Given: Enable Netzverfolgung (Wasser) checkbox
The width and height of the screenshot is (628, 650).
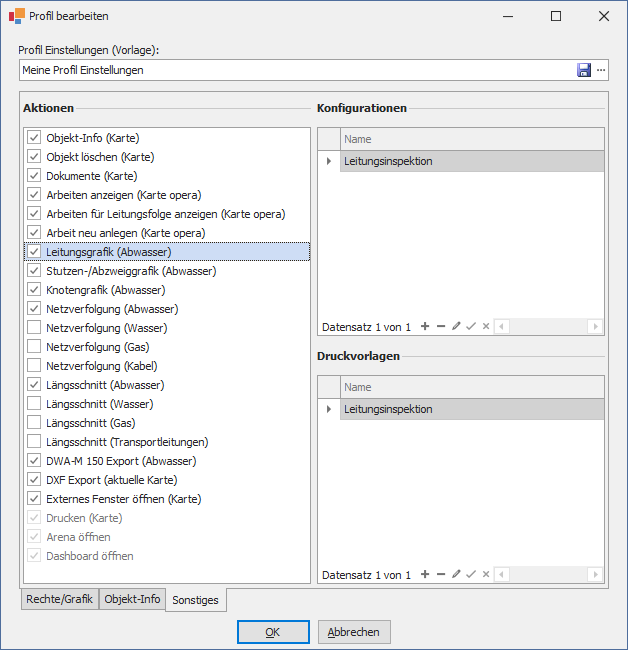Looking at the screenshot, I should [x=34, y=328].
